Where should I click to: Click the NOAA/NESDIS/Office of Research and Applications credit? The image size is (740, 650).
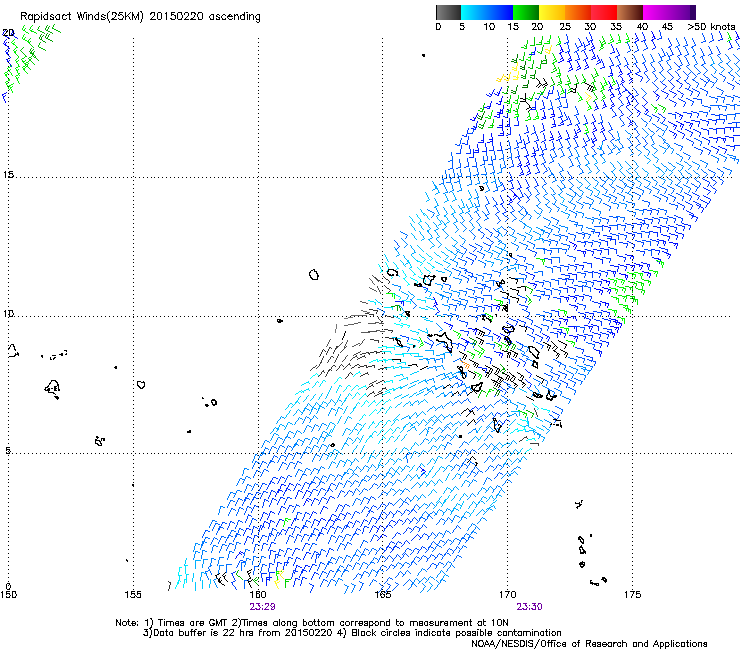click(589, 644)
